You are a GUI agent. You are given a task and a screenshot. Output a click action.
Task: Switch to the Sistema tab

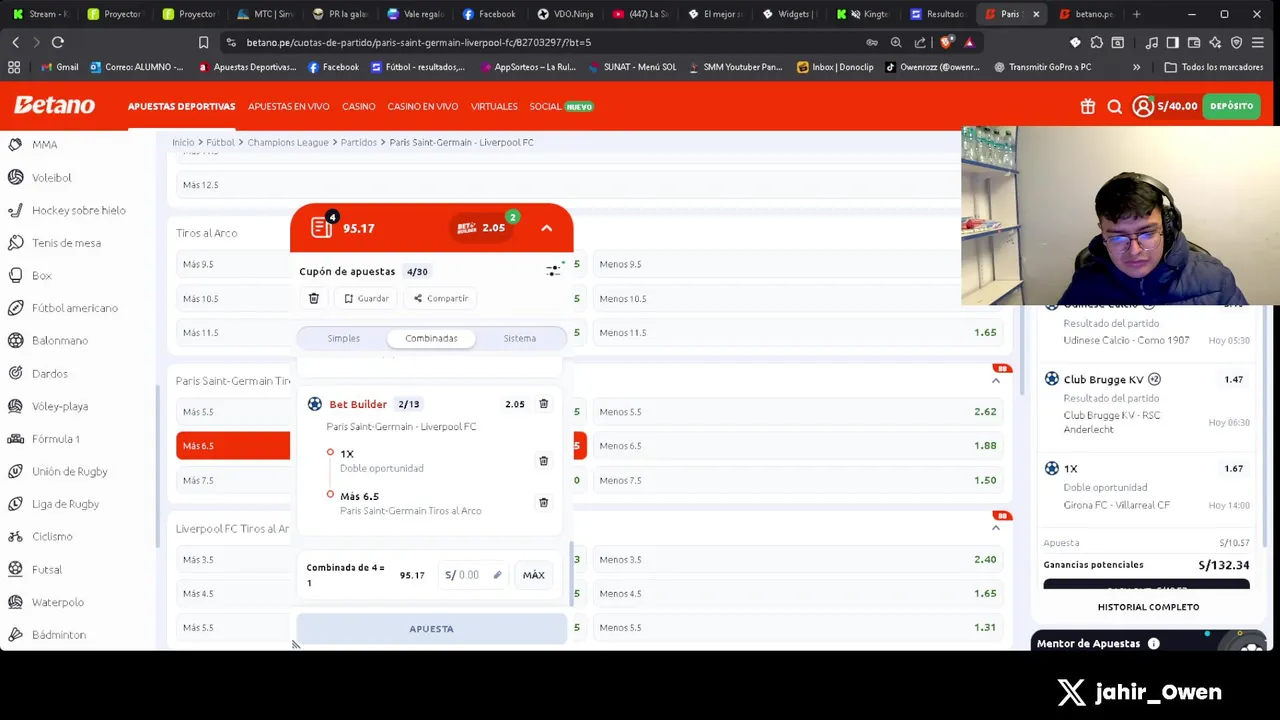[x=519, y=338]
